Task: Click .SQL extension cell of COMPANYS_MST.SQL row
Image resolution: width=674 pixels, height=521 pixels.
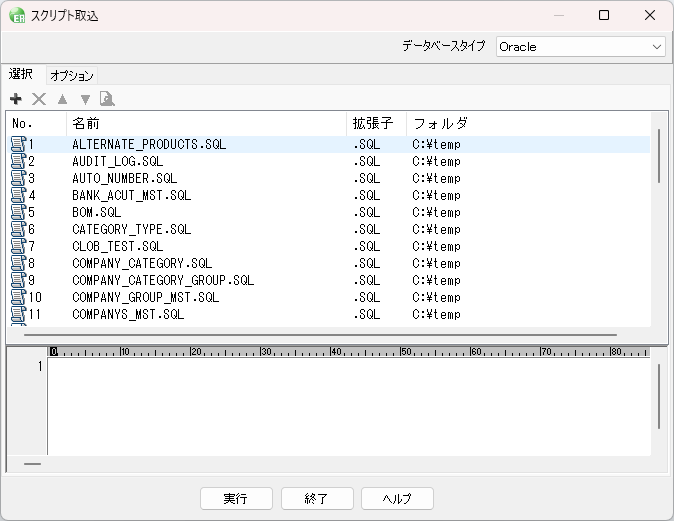Action: (x=367, y=314)
